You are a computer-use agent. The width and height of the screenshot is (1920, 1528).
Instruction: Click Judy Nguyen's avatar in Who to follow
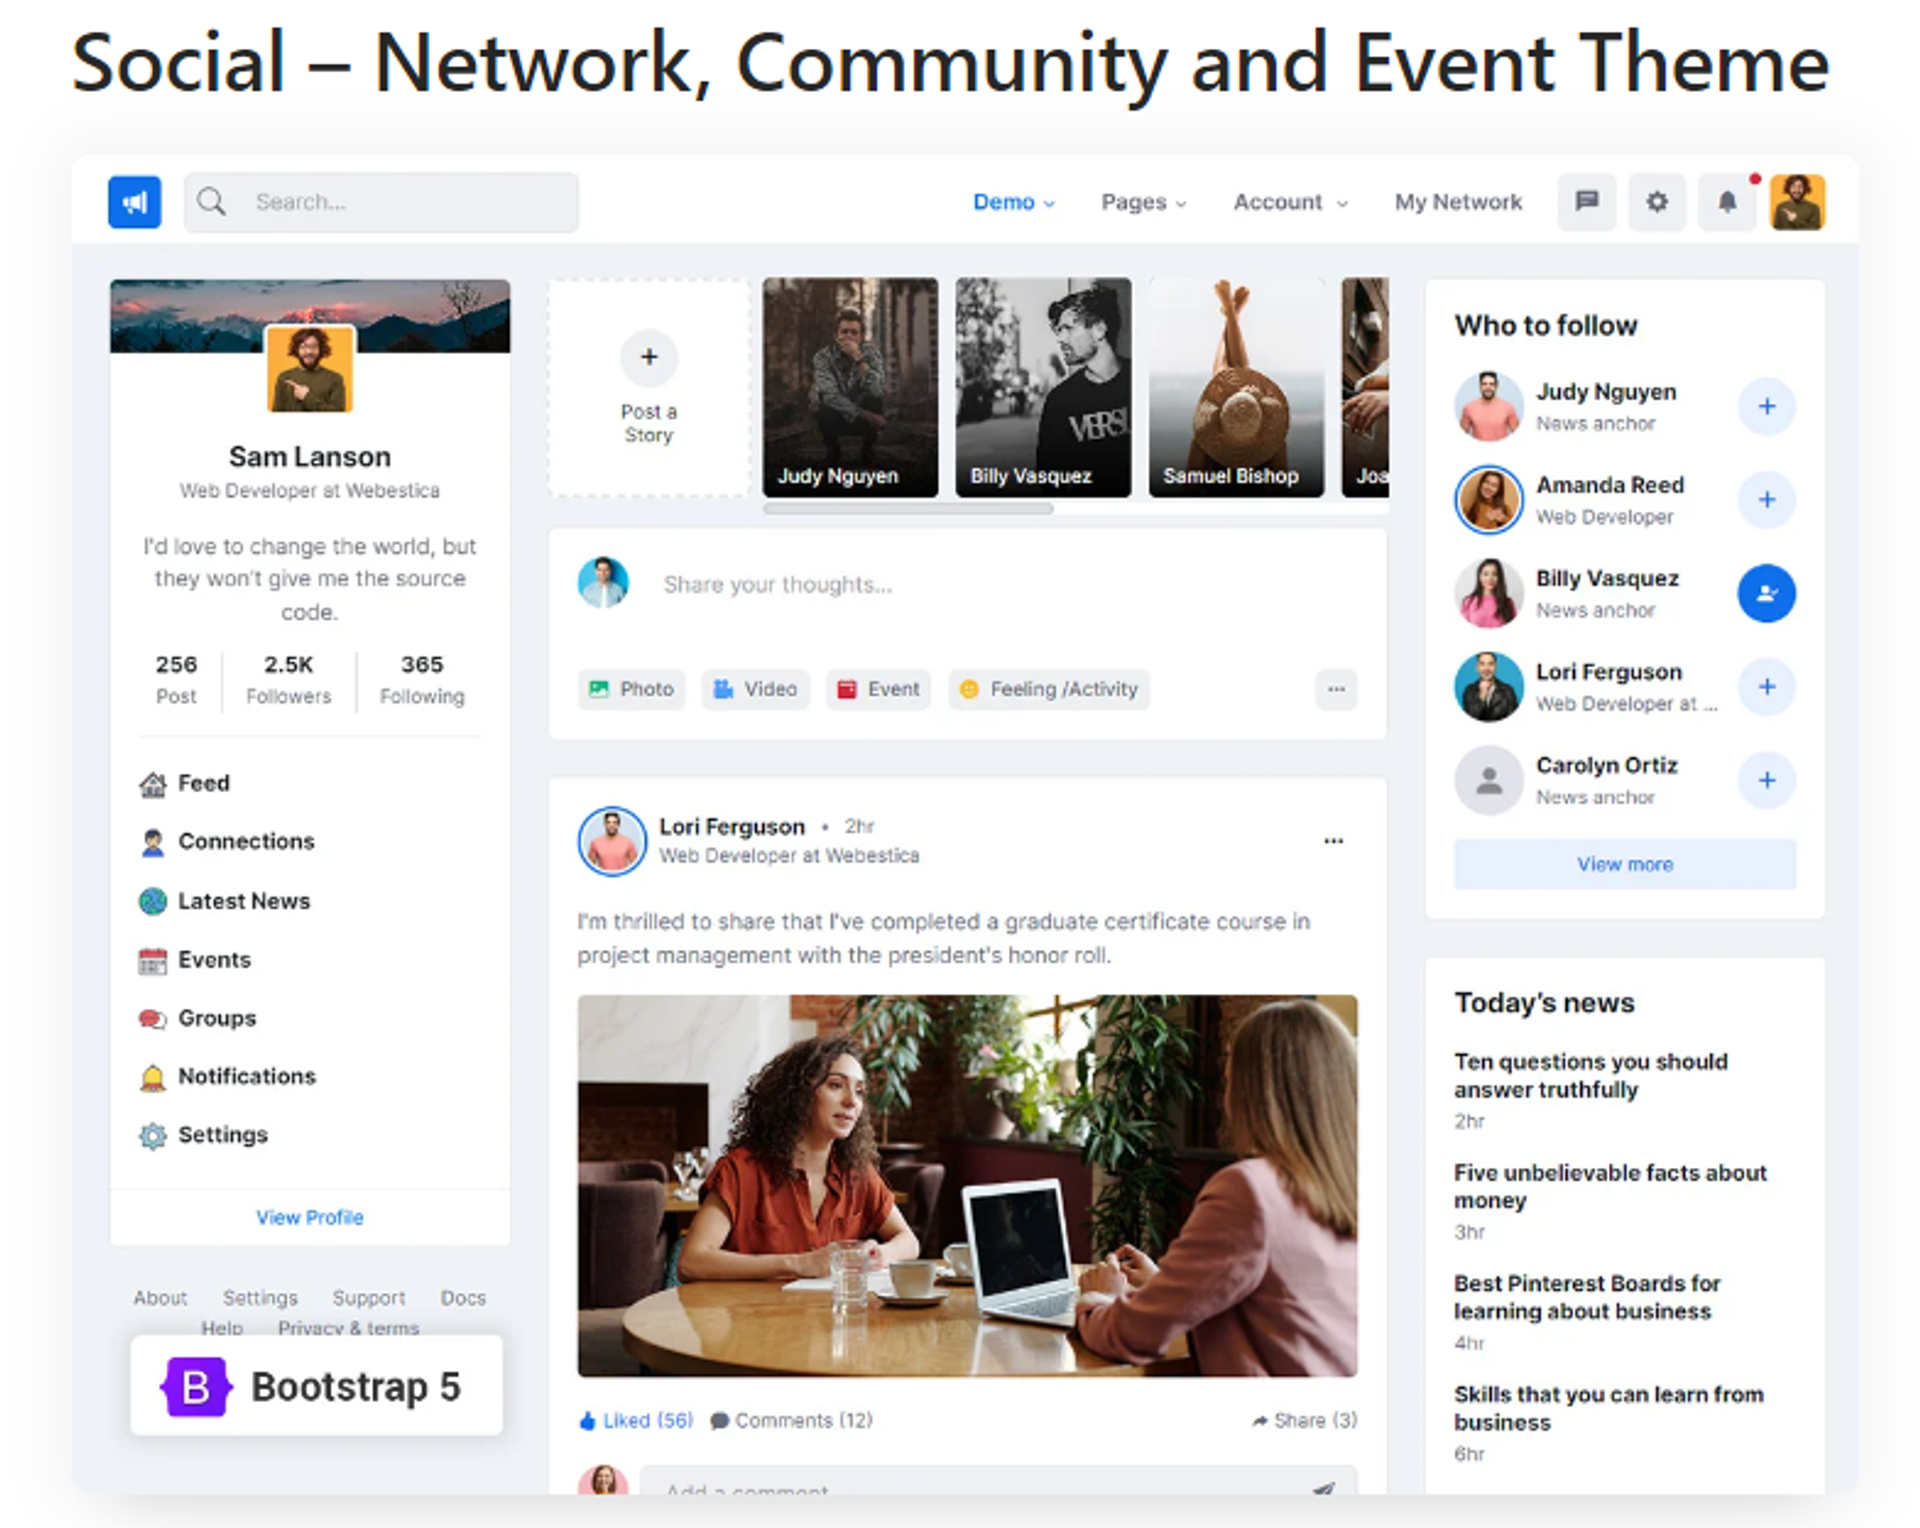click(x=1489, y=407)
